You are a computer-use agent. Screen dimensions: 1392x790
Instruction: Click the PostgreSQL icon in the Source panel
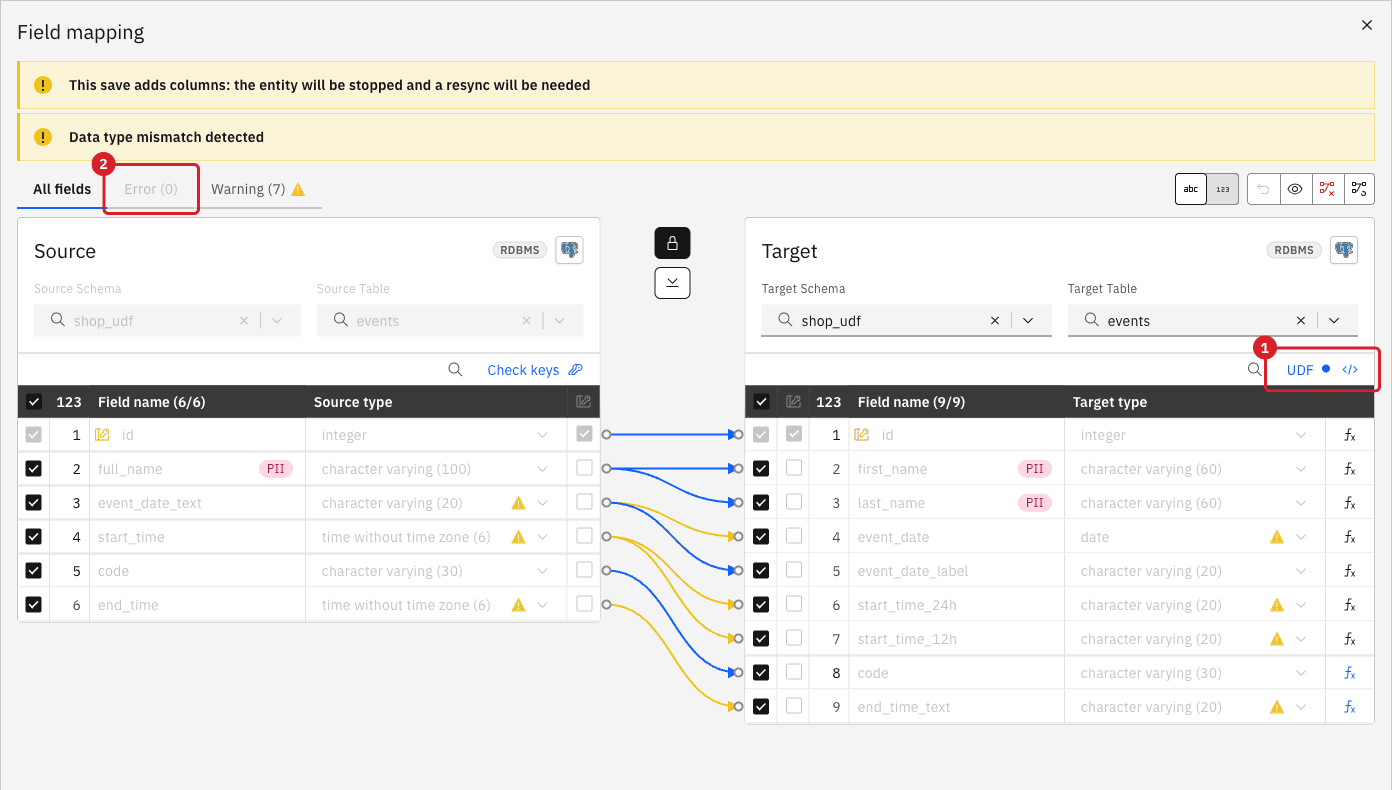point(570,250)
